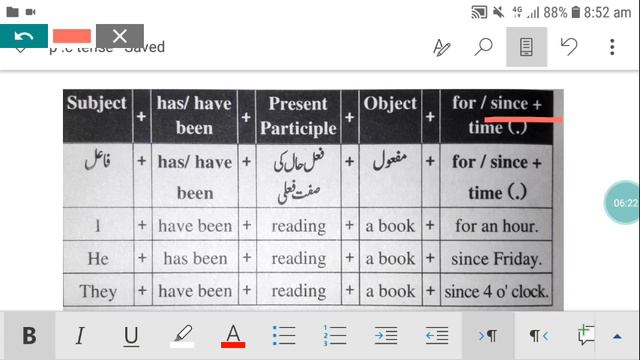Image resolution: width=640 pixels, height=360 pixels.
Task: Select the 'since 4 o' clock.' cell
Action: [496, 291]
